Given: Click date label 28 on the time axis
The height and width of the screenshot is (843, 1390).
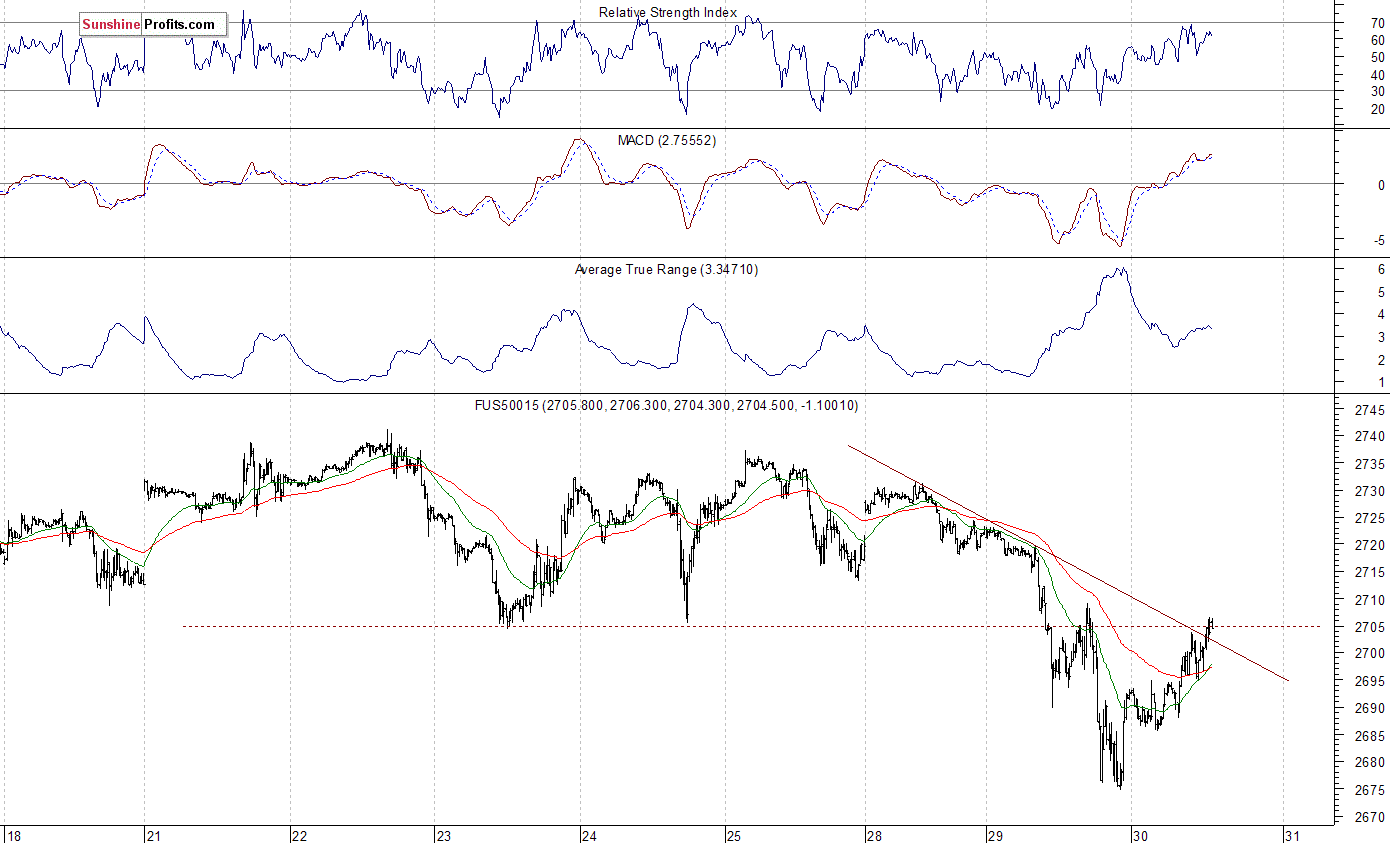Looking at the screenshot, I should pos(874,835).
